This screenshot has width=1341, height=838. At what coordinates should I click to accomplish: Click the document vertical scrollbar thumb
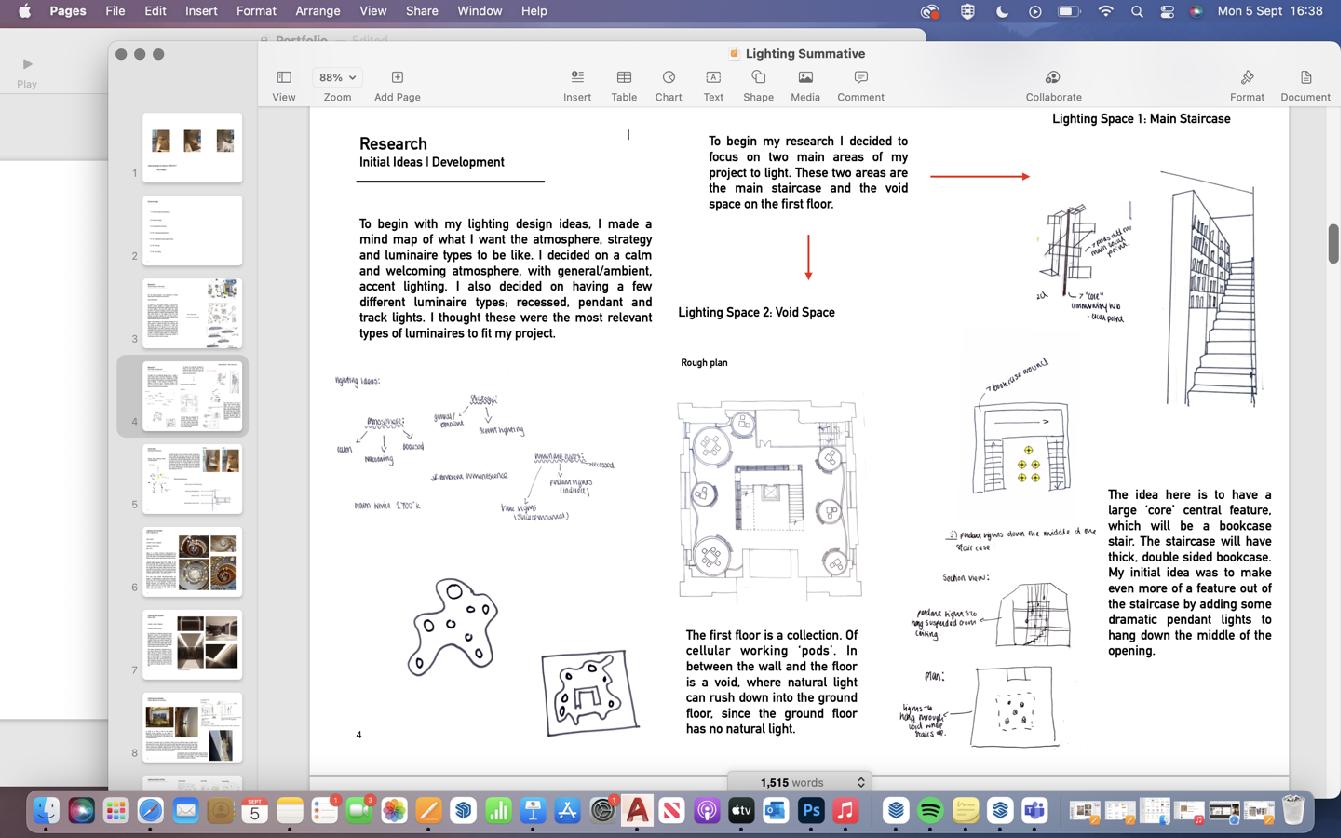pos(1333,244)
